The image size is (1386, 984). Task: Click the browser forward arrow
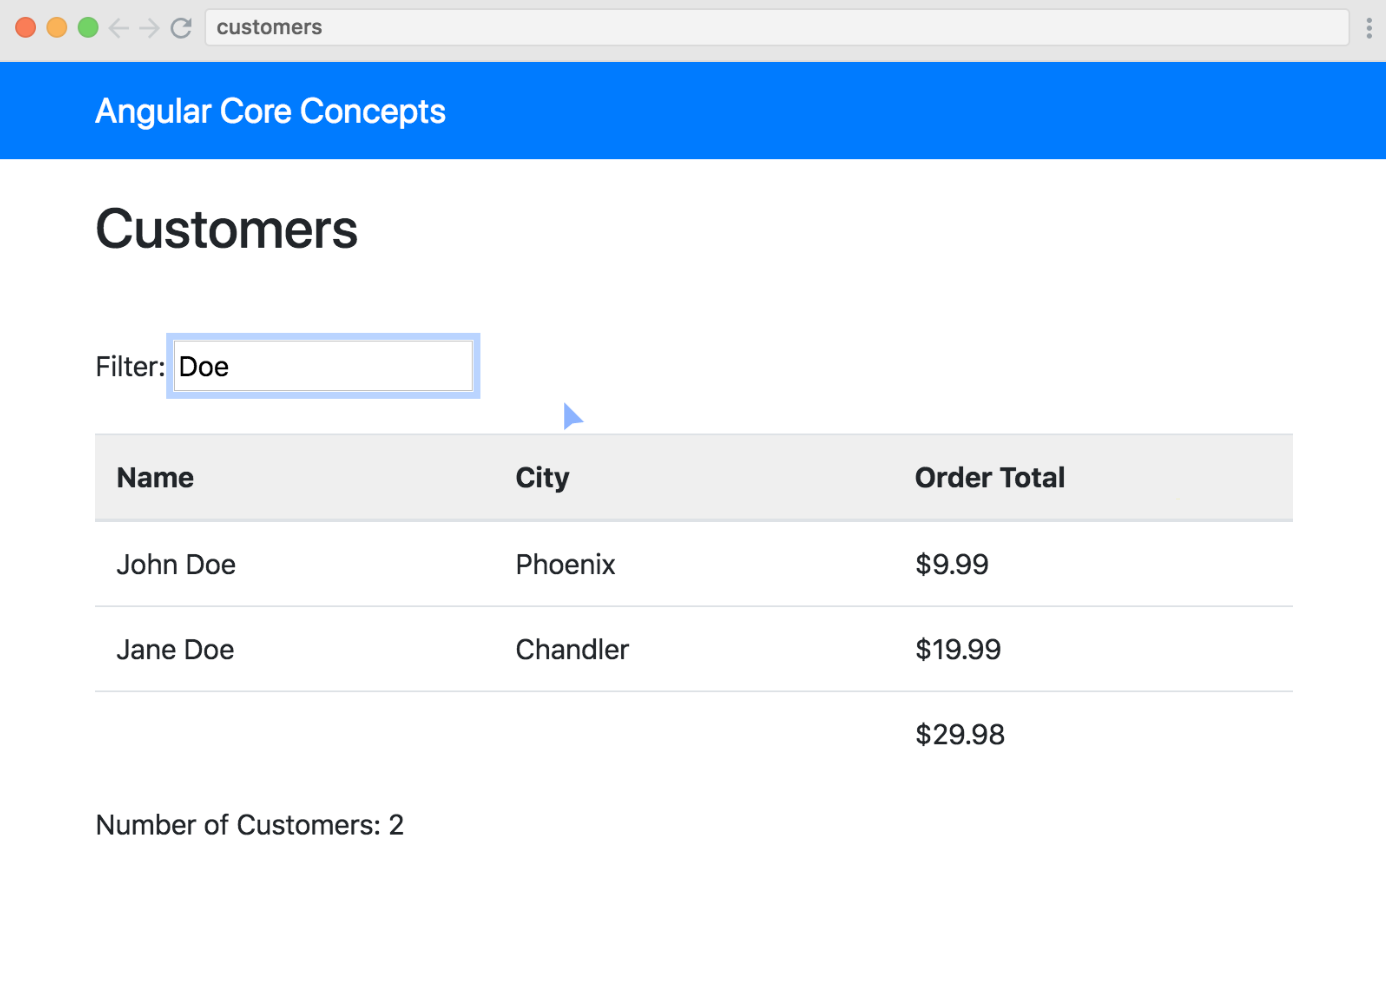[150, 28]
